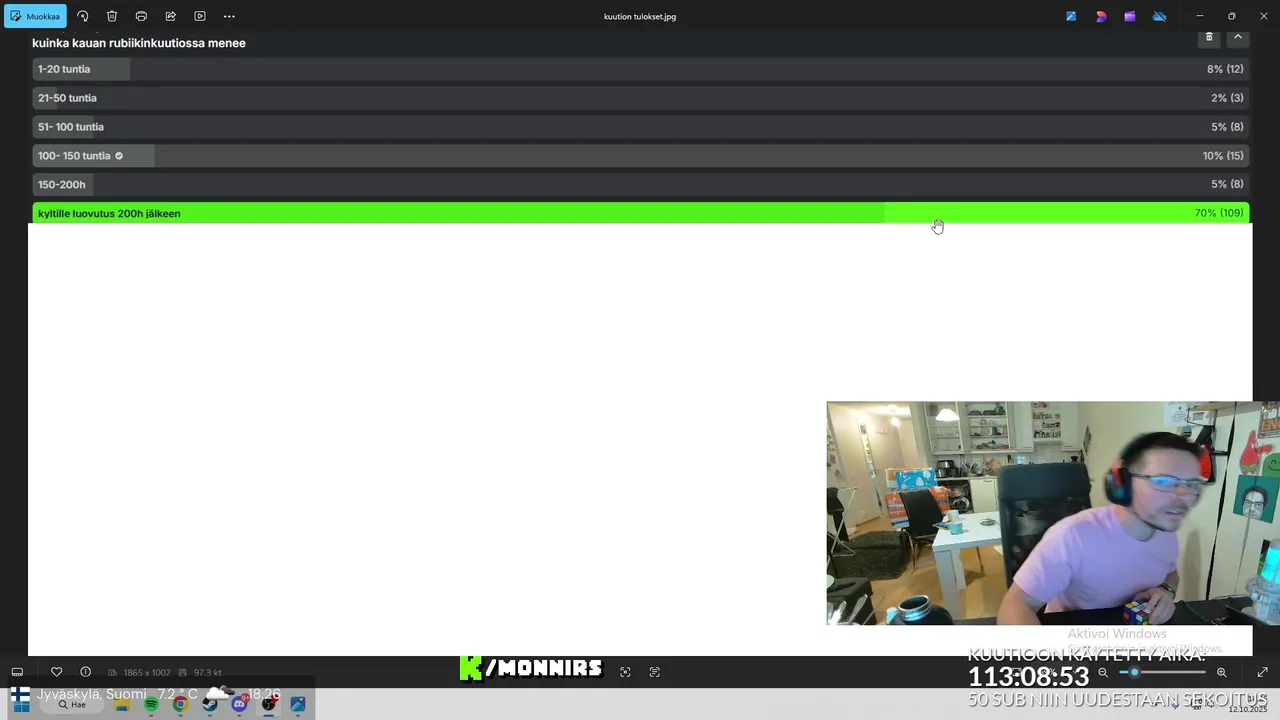Click the 8% (12) result value
Viewport: 1280px width, 720px height.
[x=1225, y=69]
